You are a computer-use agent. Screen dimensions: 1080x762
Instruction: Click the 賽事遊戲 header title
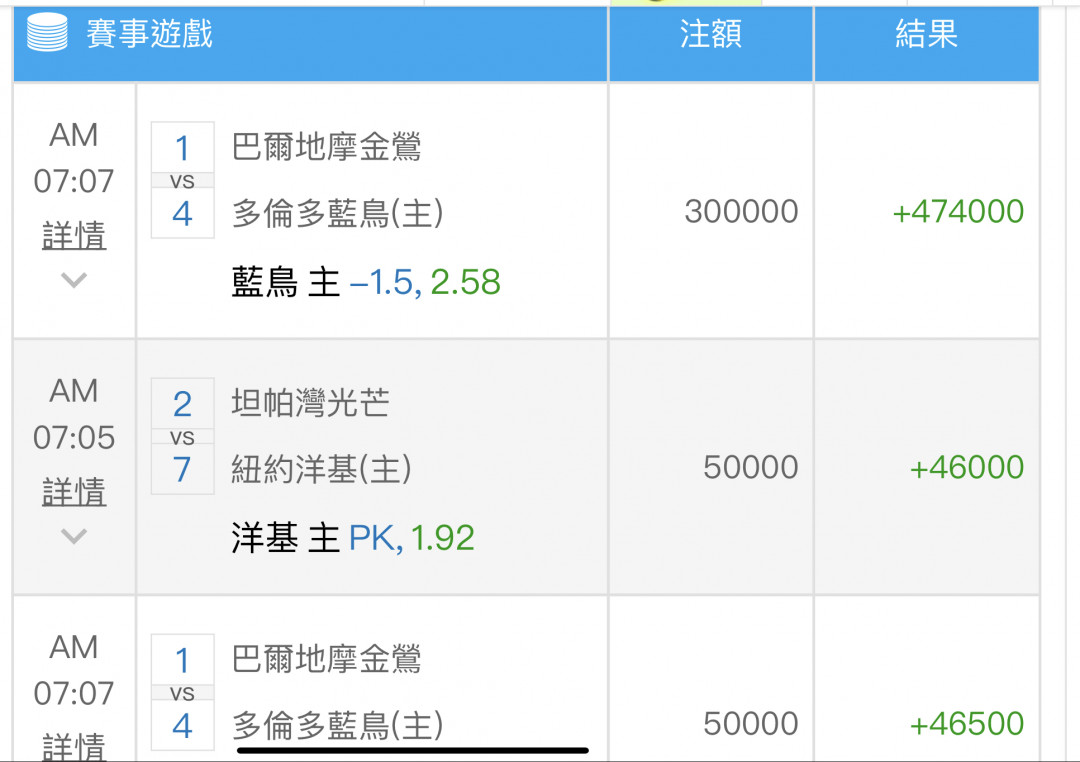(x=149, y=33)
